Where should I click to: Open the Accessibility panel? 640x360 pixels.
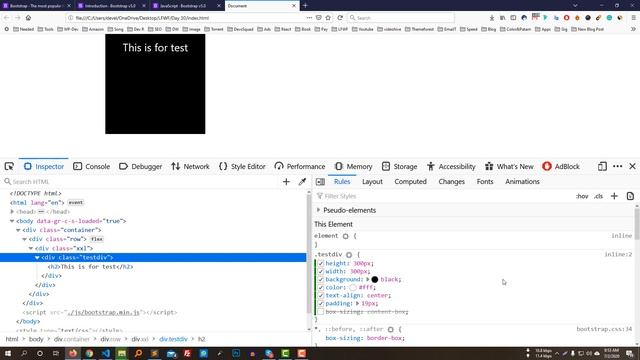pyautogui.click(x=451, y=167)
